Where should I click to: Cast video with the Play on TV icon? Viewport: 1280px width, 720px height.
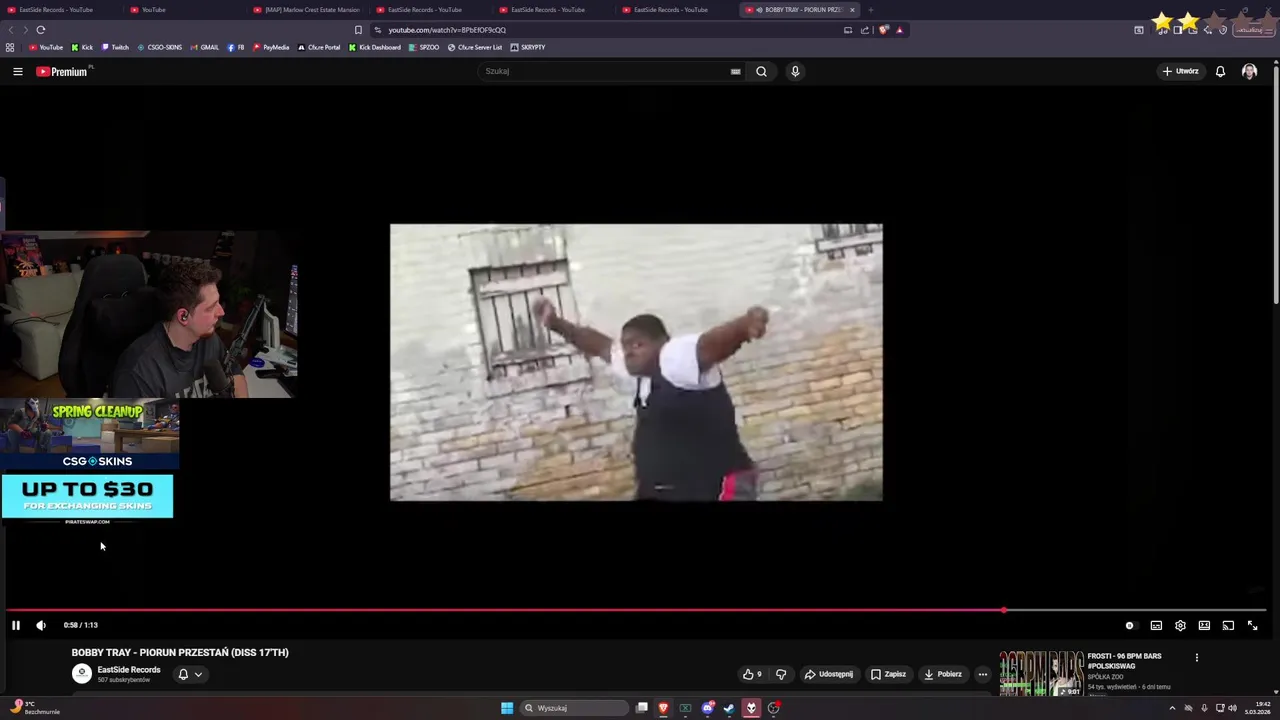(x=1228, y=625)
